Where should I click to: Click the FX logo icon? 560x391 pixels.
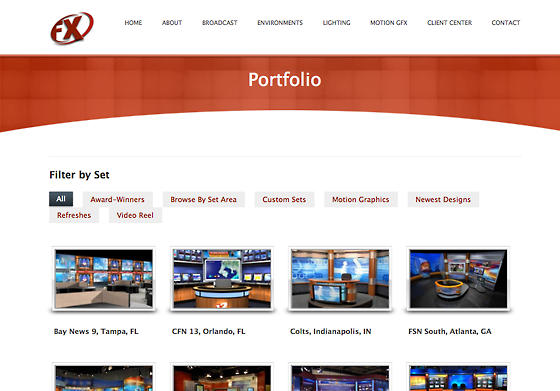(x=72, y=28)
